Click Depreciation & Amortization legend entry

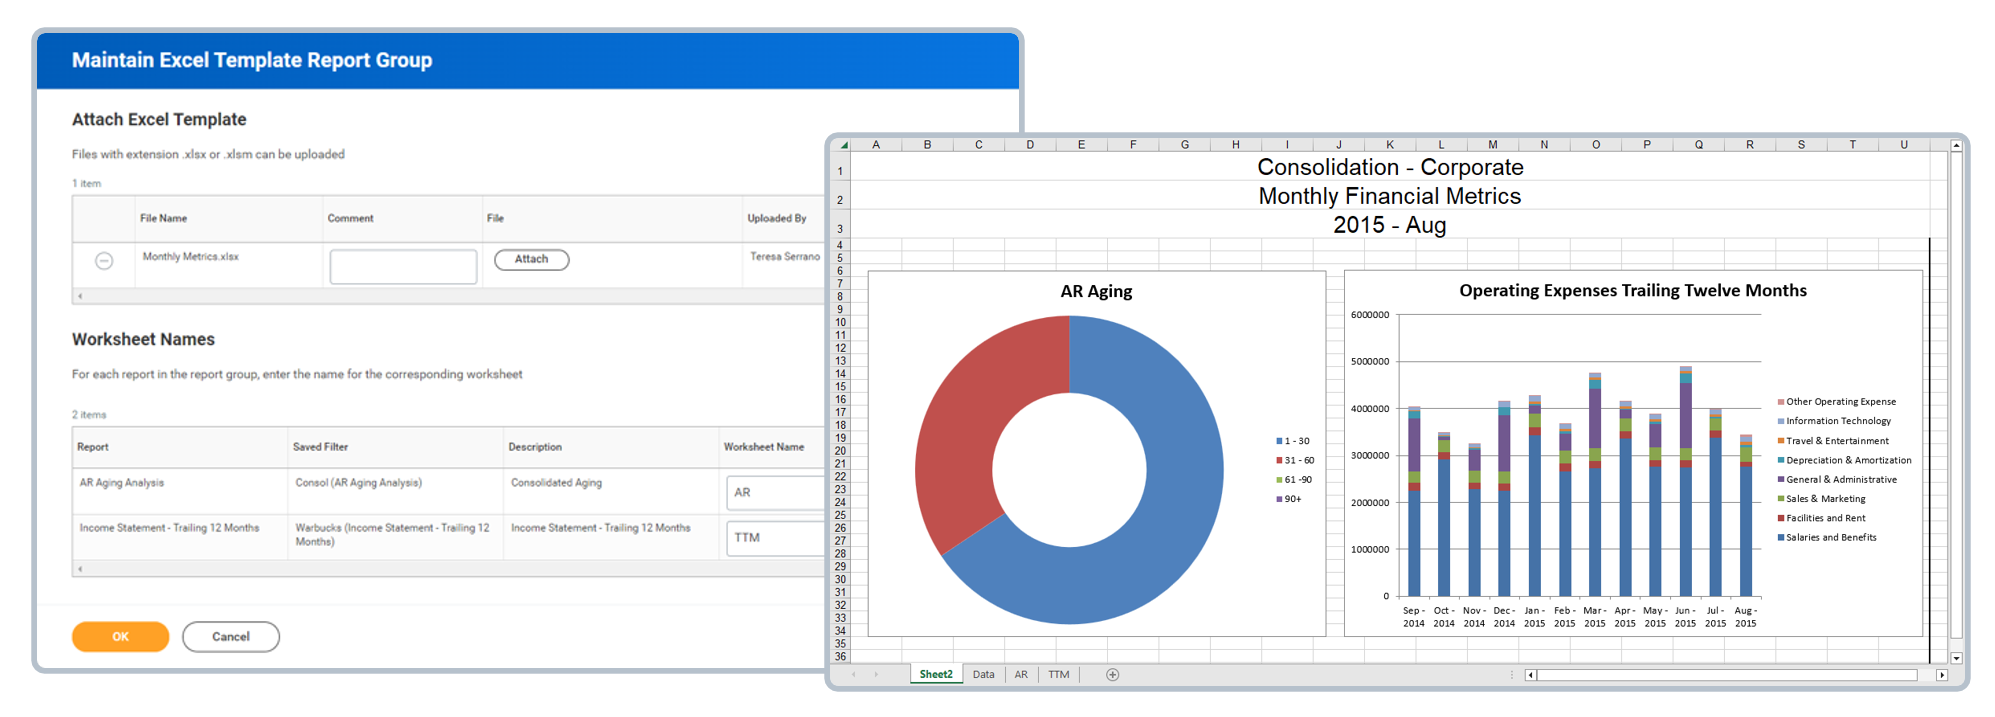(1845, 461)
